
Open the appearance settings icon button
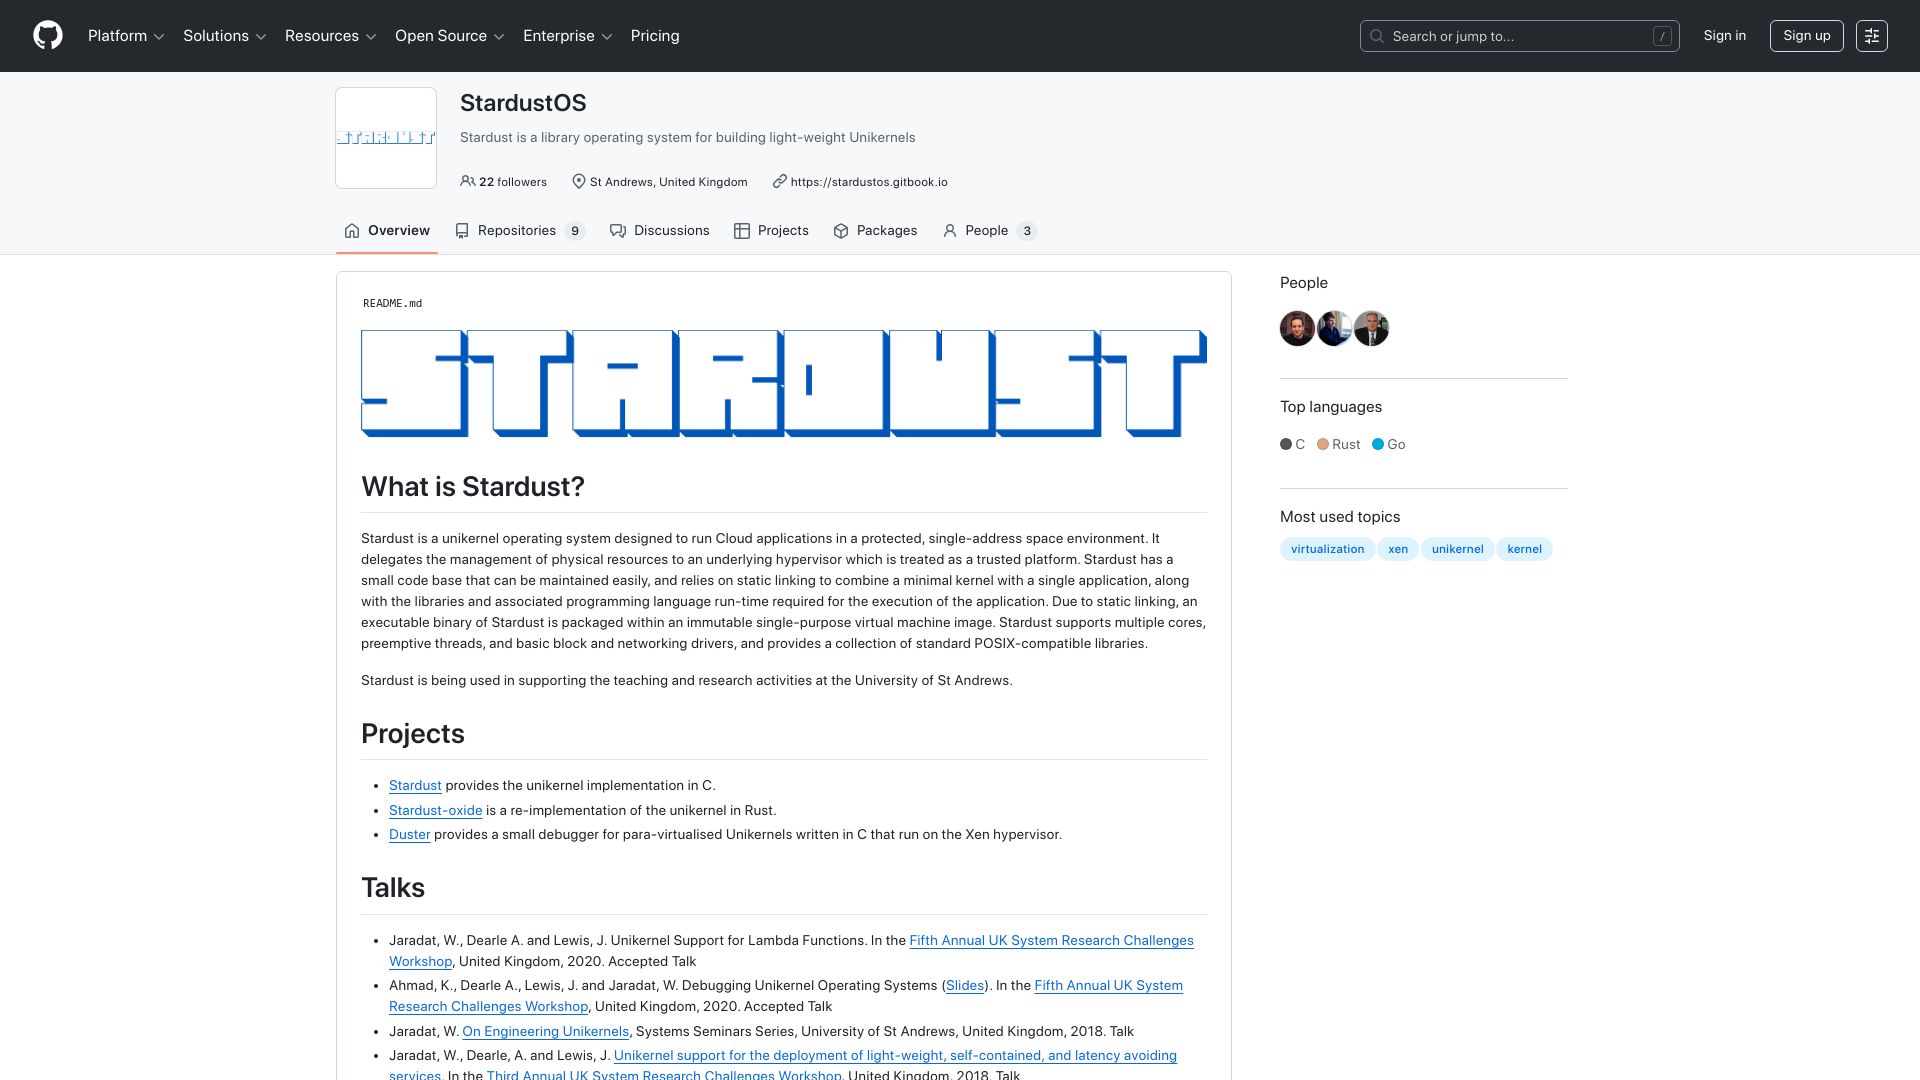click(x=1872, y=36)
